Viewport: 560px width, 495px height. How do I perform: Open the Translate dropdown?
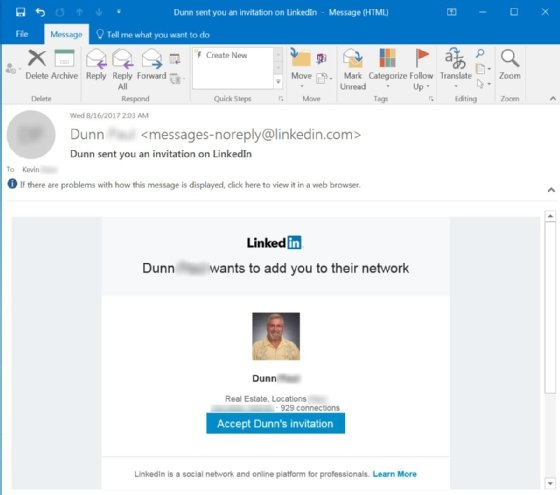point(456,68)
